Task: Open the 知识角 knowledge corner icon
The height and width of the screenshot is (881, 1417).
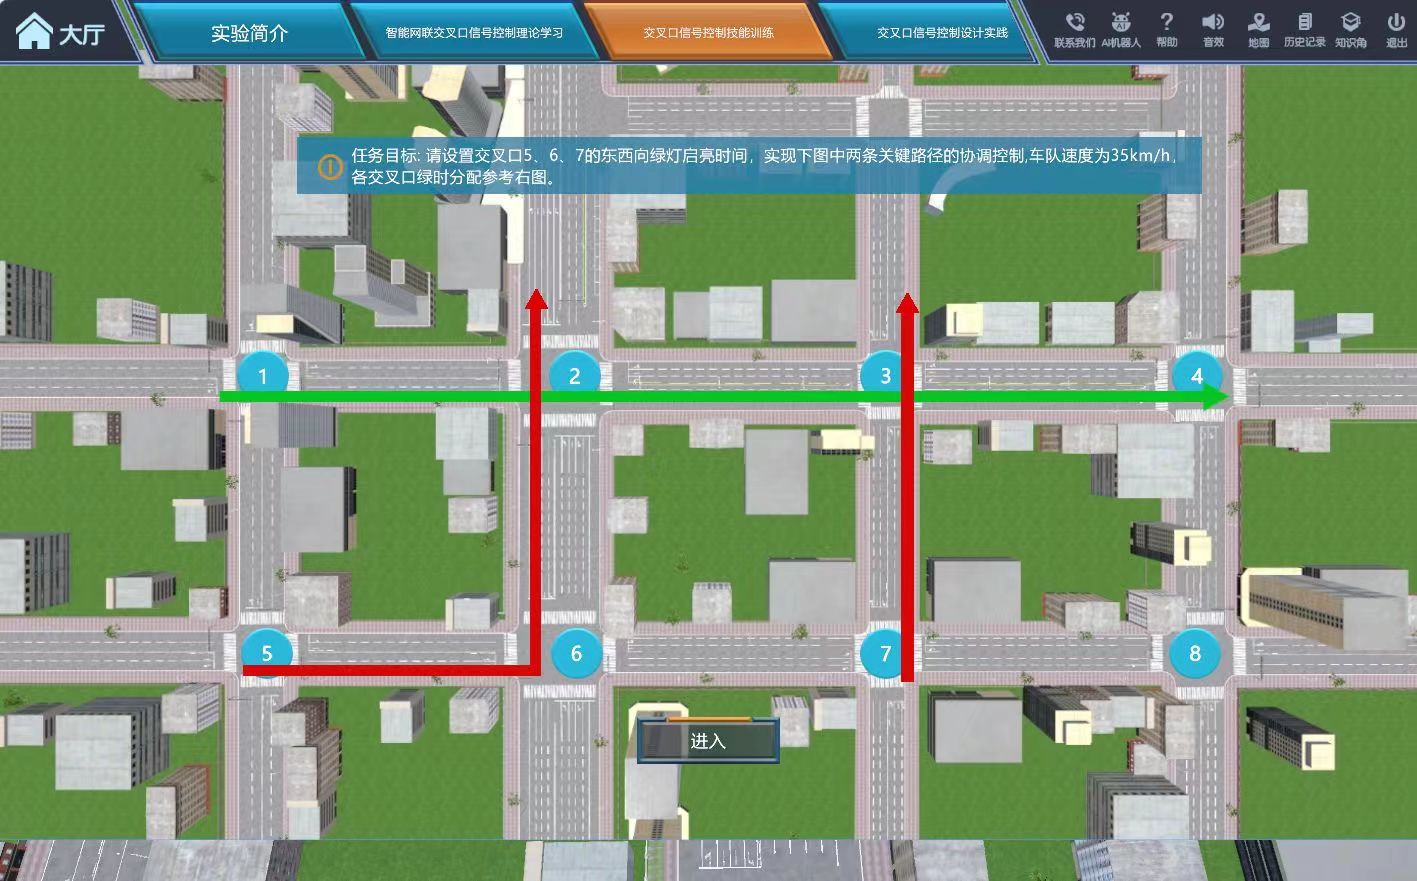Action: coord(1350,23)
